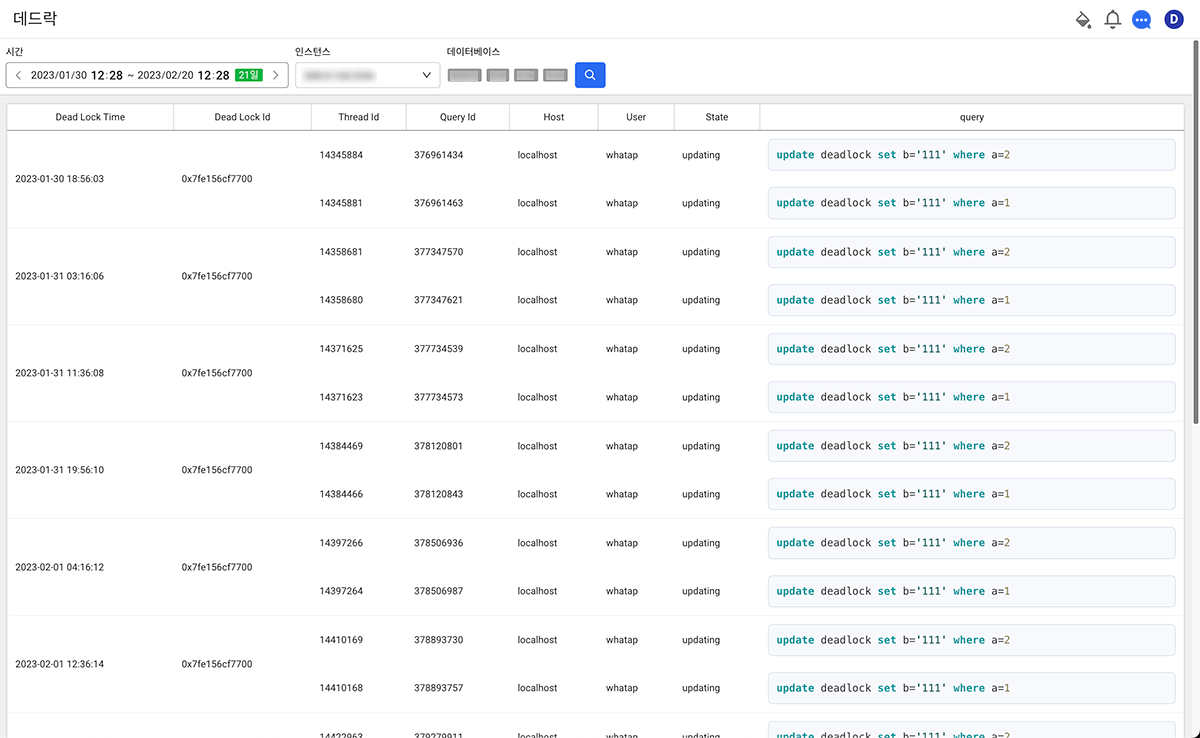Click query id 377347621
Image resolution: width=1200 pixels, height=738 pixels.
(438, 300)
